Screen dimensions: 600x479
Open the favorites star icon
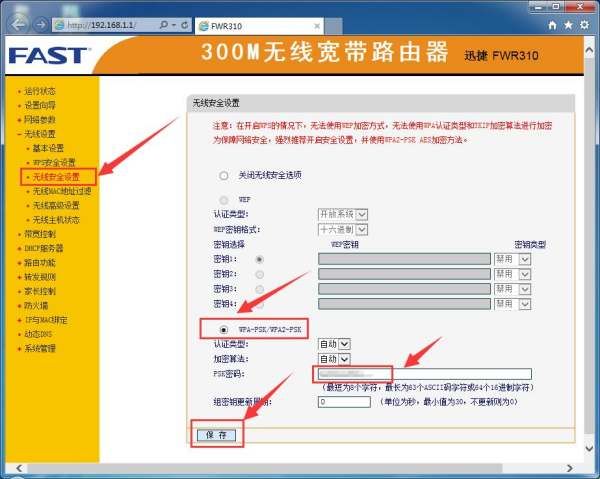coord(568,25)
